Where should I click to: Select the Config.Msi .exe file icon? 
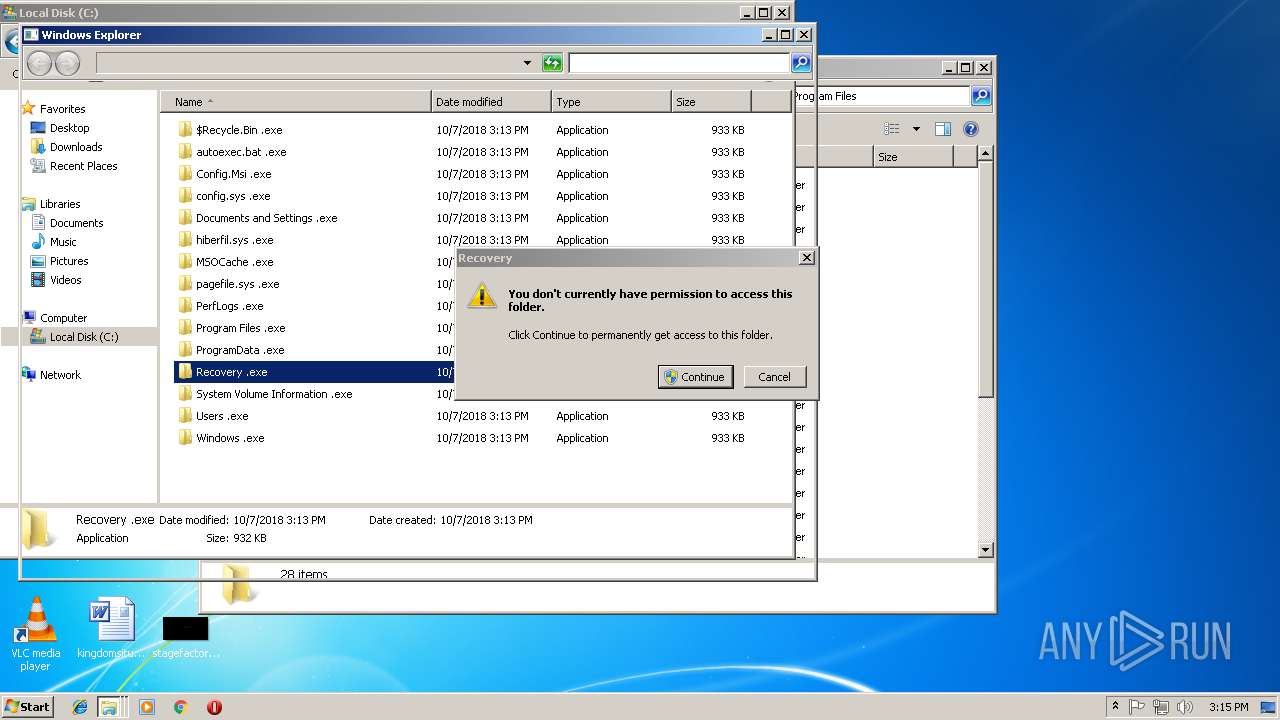(x=185, y=174)
